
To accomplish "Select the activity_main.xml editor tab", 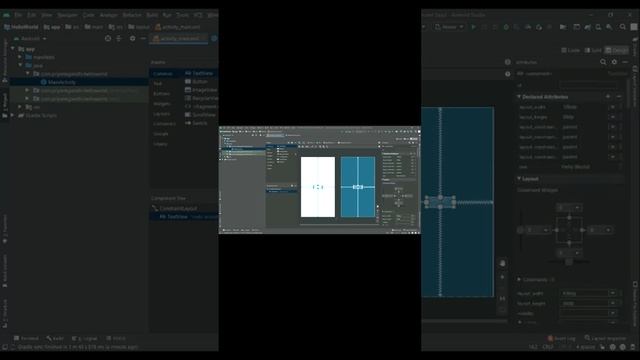I will click(x=179, y=38).
